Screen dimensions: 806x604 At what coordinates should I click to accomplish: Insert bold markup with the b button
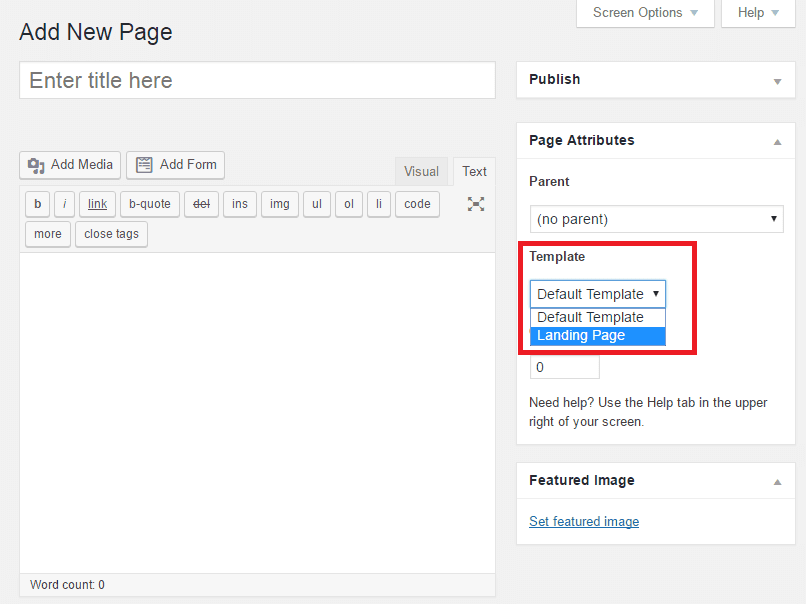(x=37, y=204)
